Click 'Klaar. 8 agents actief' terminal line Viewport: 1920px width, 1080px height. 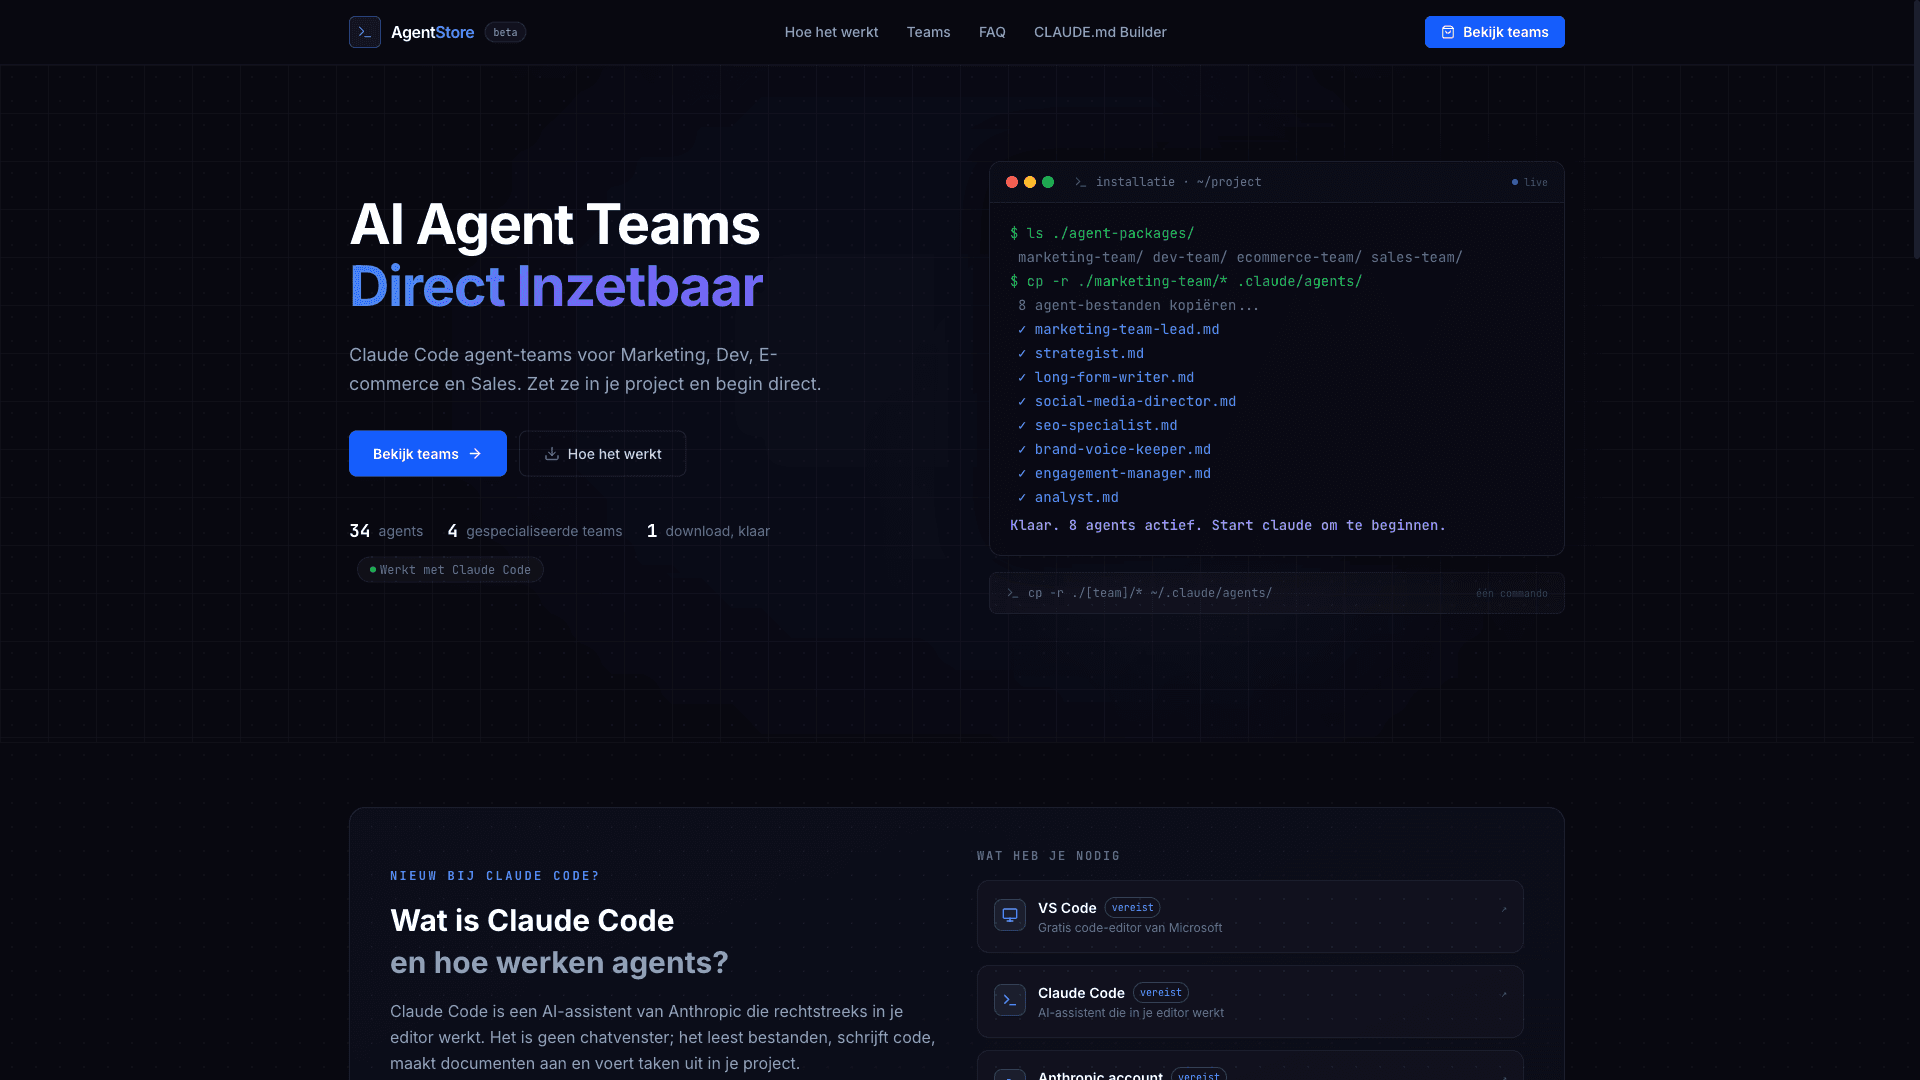coord(1228,525)
